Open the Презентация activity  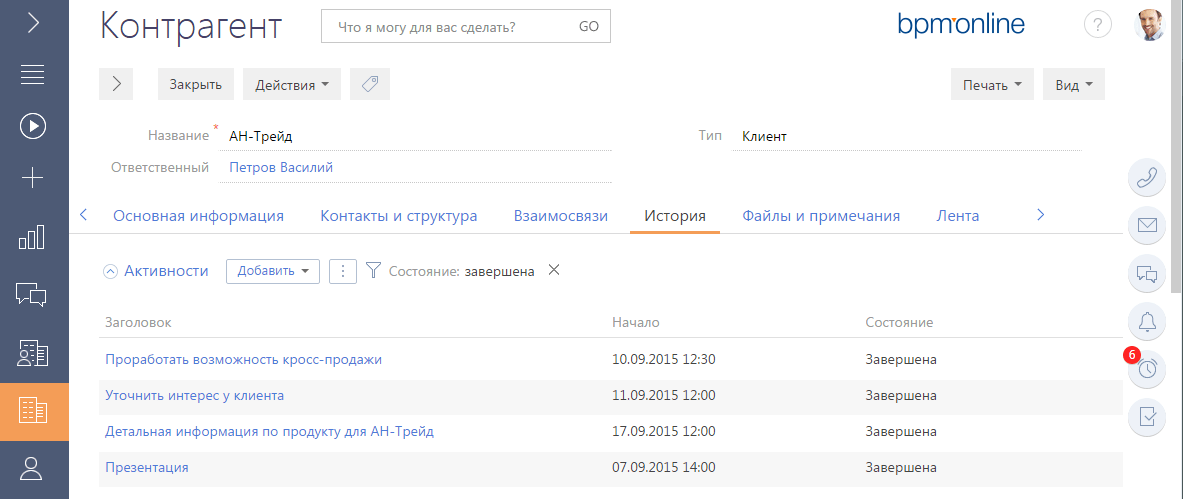146,467
